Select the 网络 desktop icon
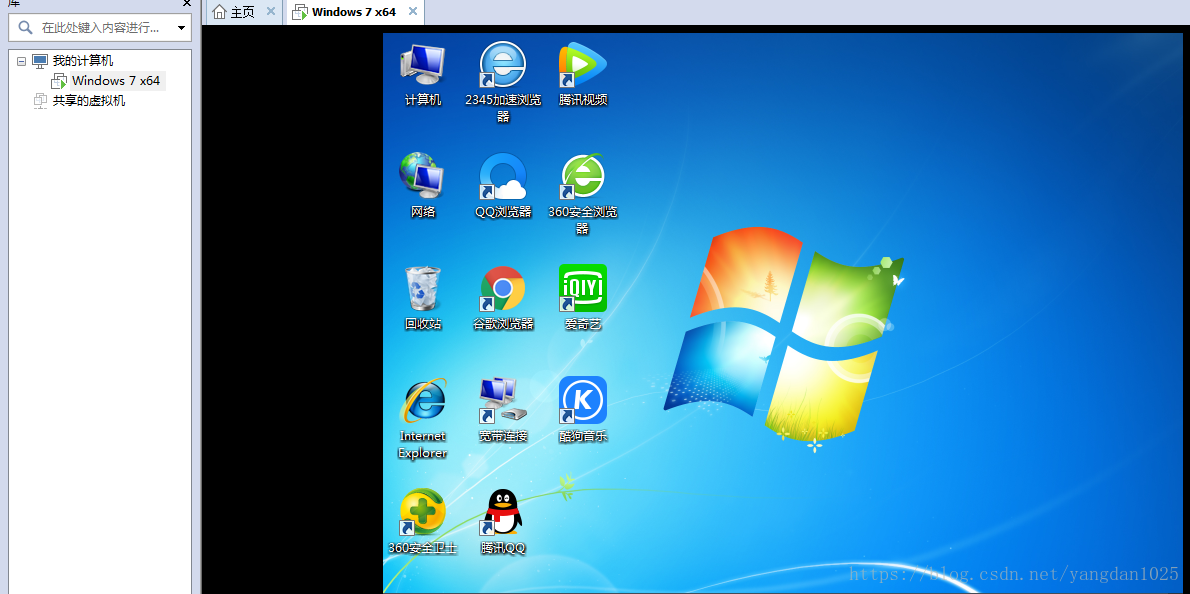Viewport: 1190px width, 594px height. [x=423, y=186]
